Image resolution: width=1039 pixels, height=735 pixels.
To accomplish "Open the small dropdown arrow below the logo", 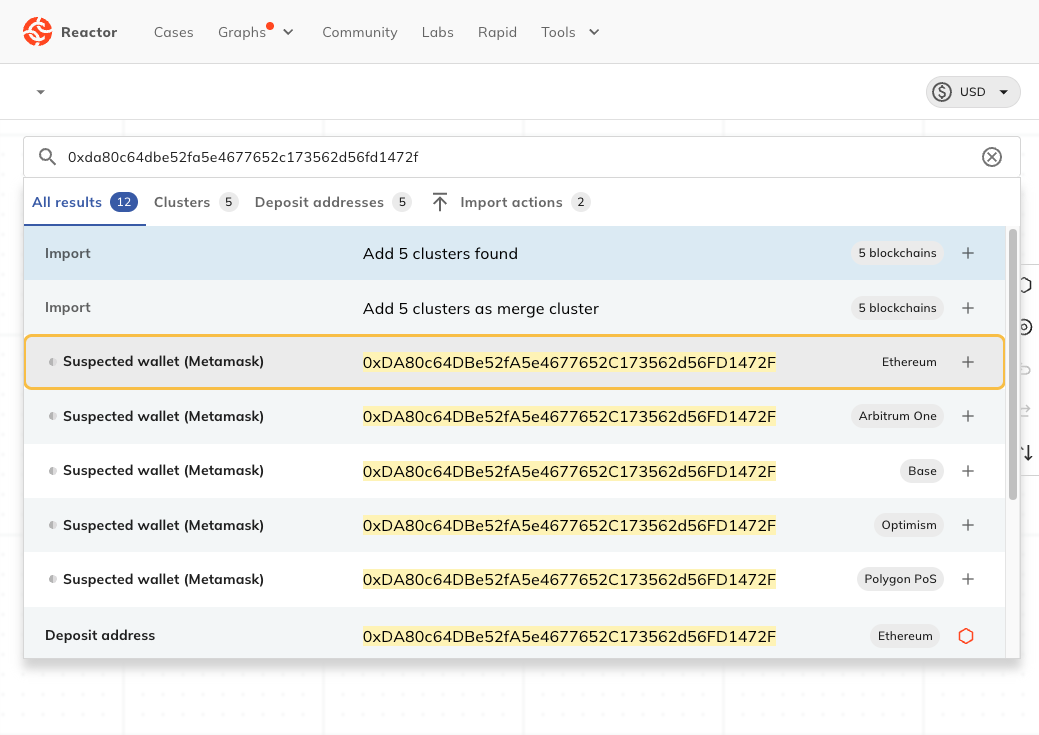I will 40,92.
